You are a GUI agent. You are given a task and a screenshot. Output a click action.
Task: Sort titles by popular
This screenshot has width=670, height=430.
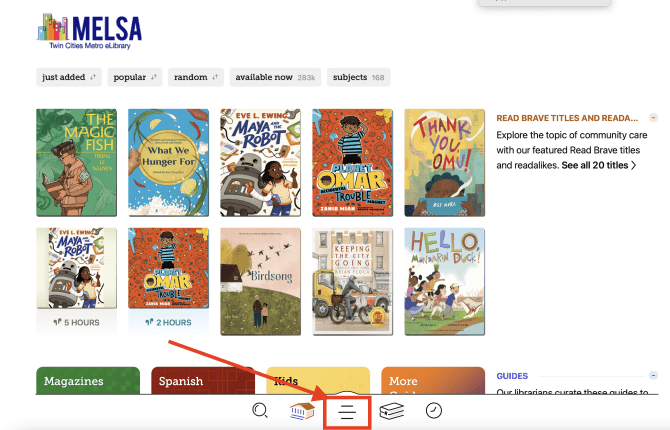click(135, 77)
